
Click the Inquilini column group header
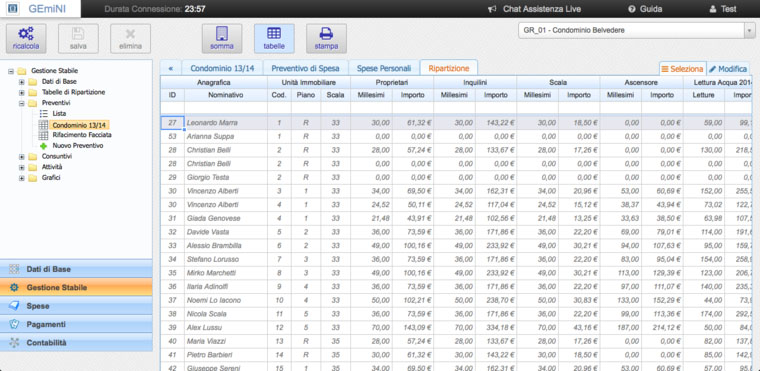475,82
